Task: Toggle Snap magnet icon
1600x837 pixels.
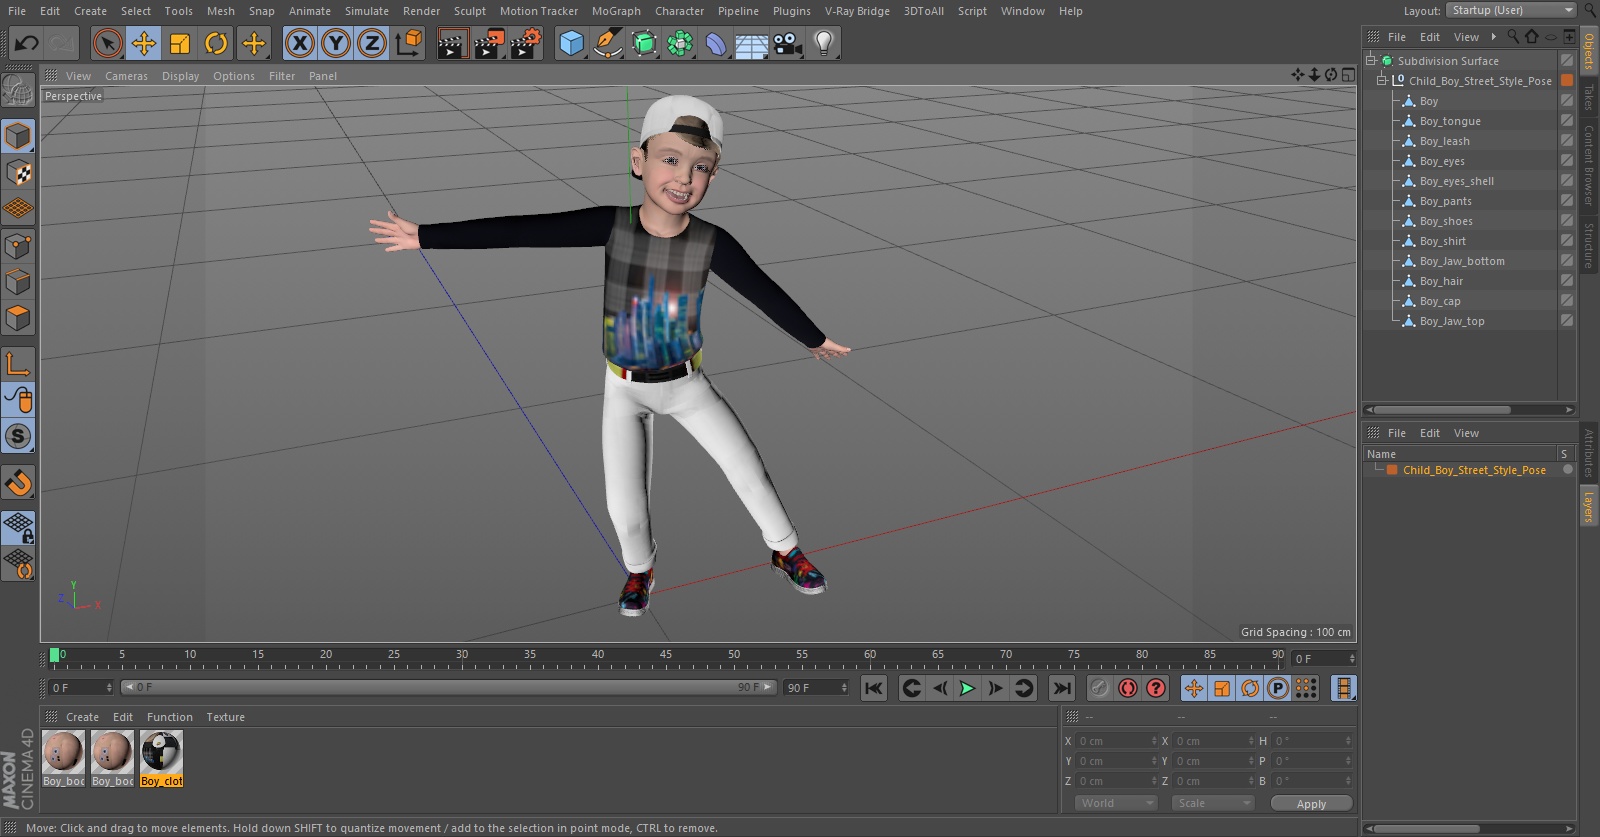Action: tap(19, 483)
